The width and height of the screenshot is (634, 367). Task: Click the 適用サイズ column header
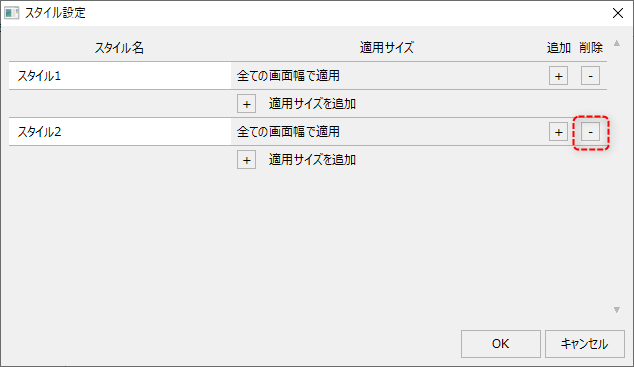point(387,48)
